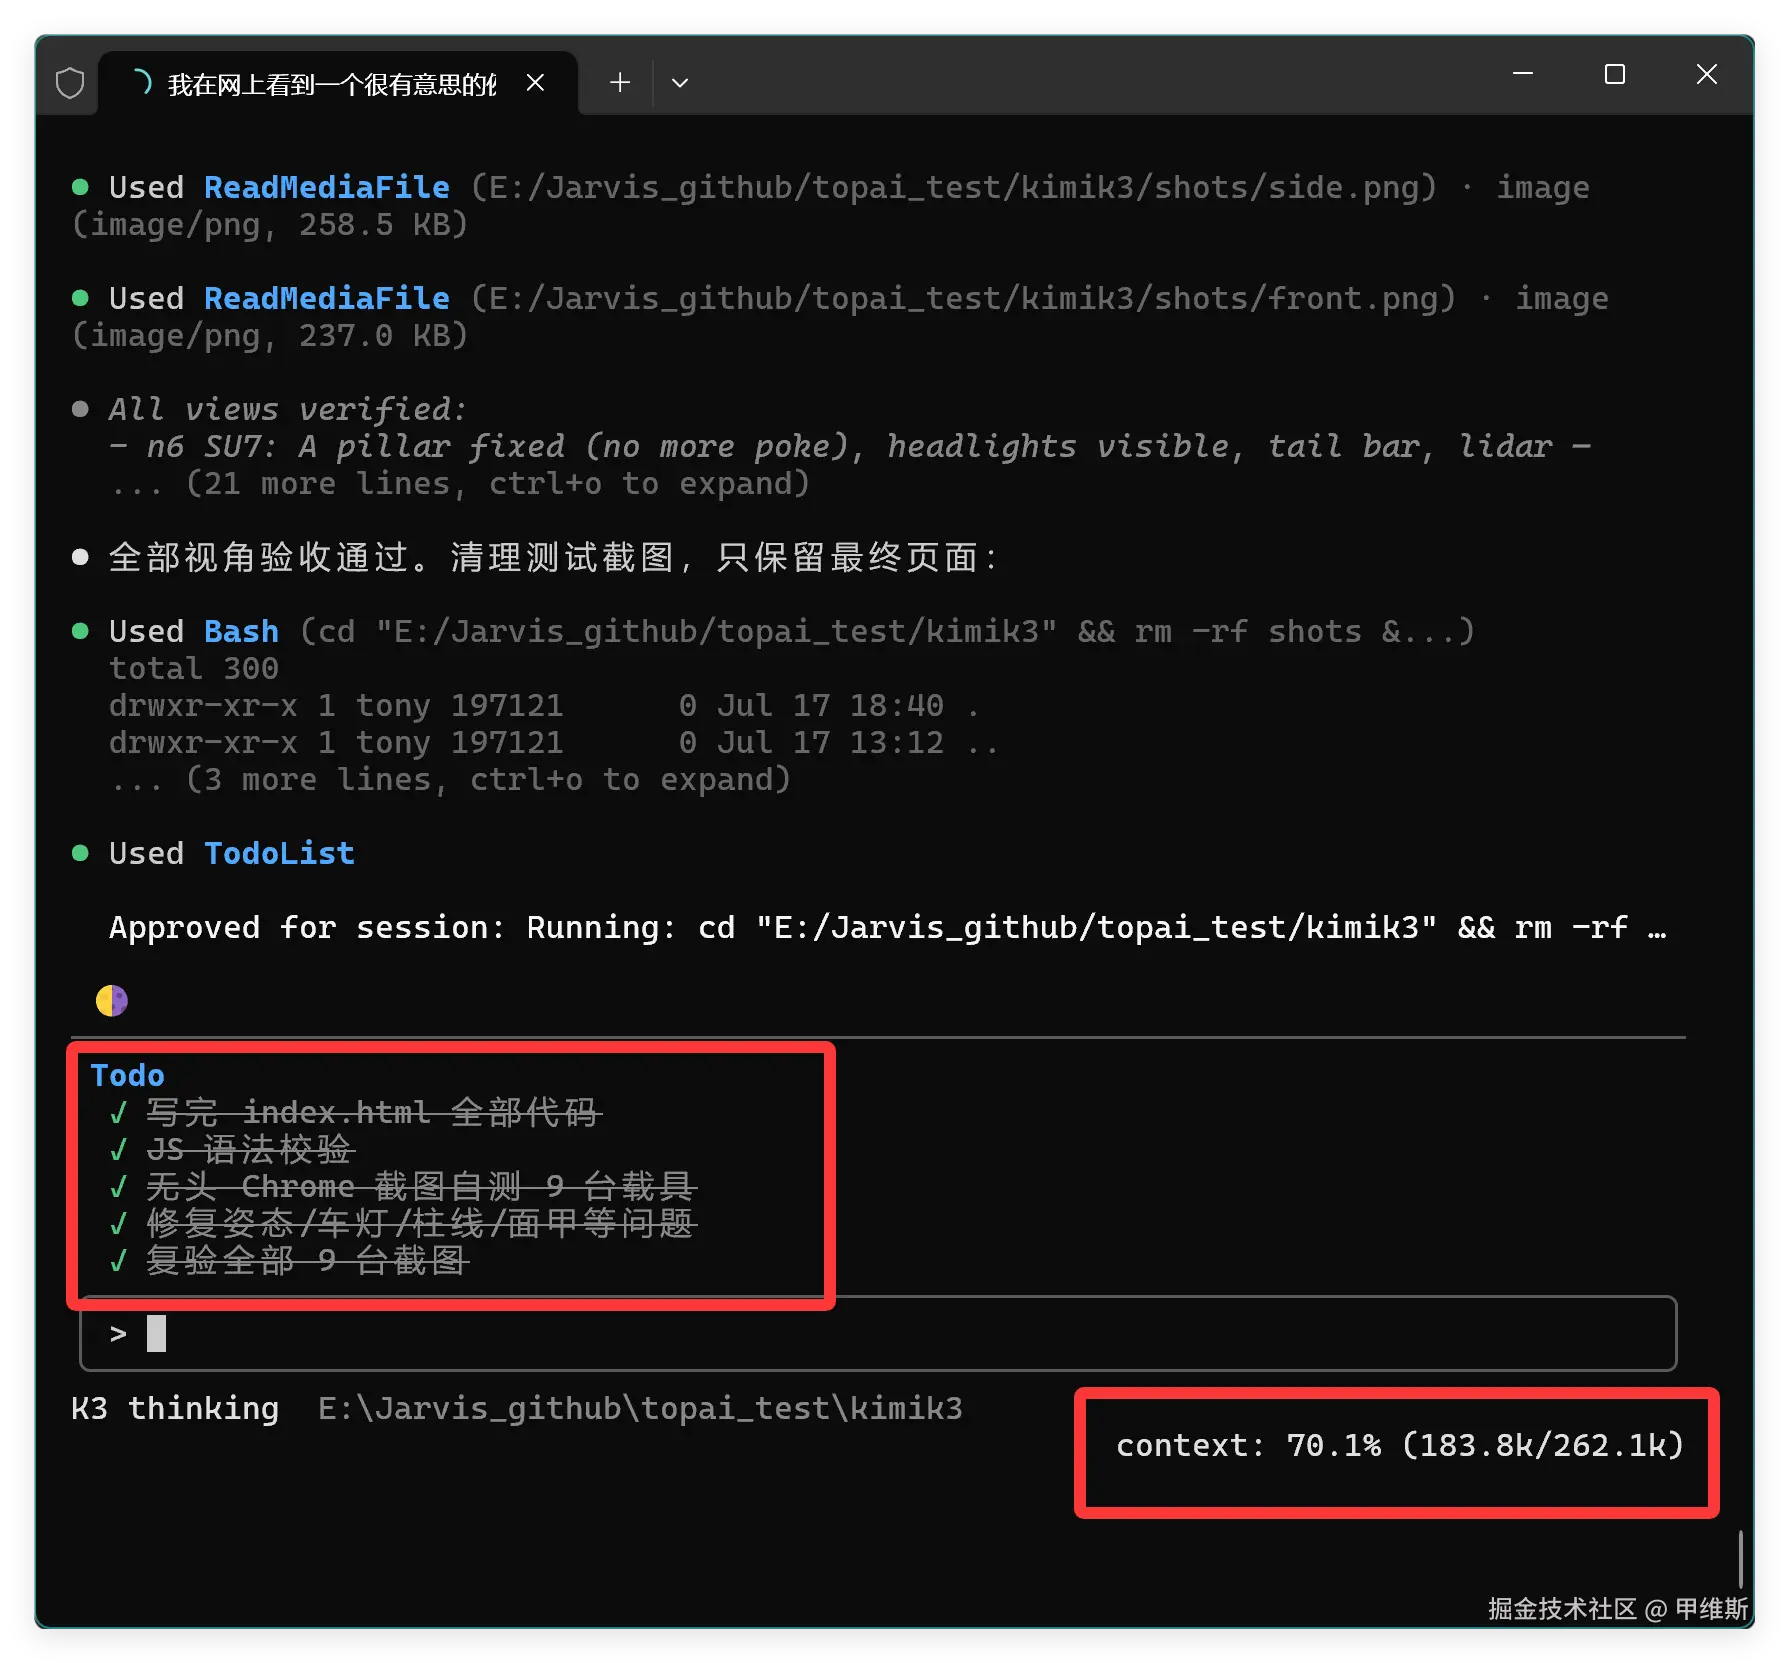Select the tab titled 我在网上看到一个很有意思的
The width and height of the screenshot is (1789, 1663).
(x=338, y=83)
